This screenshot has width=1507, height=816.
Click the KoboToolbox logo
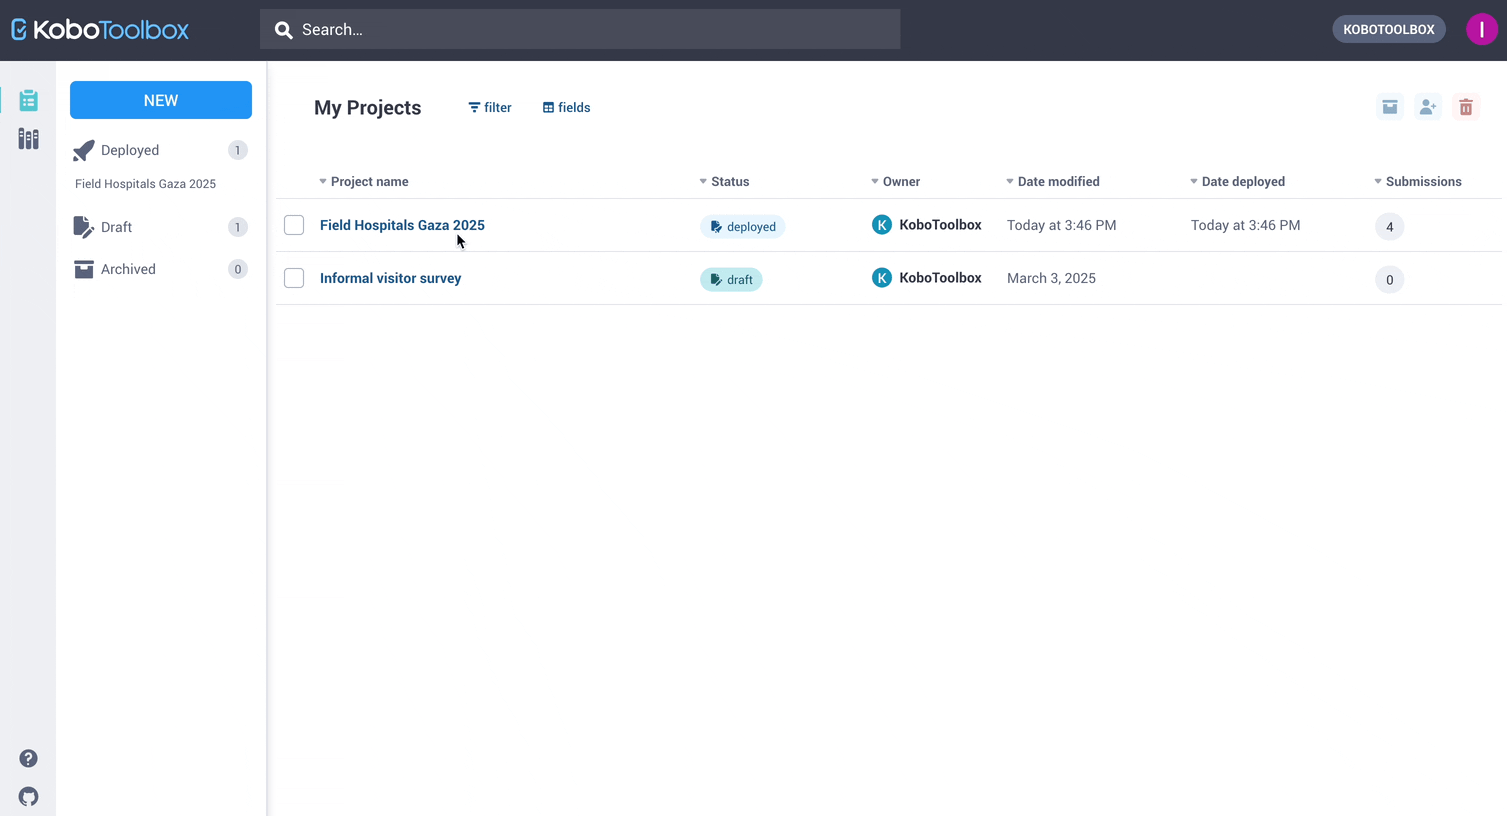[100, 30]
